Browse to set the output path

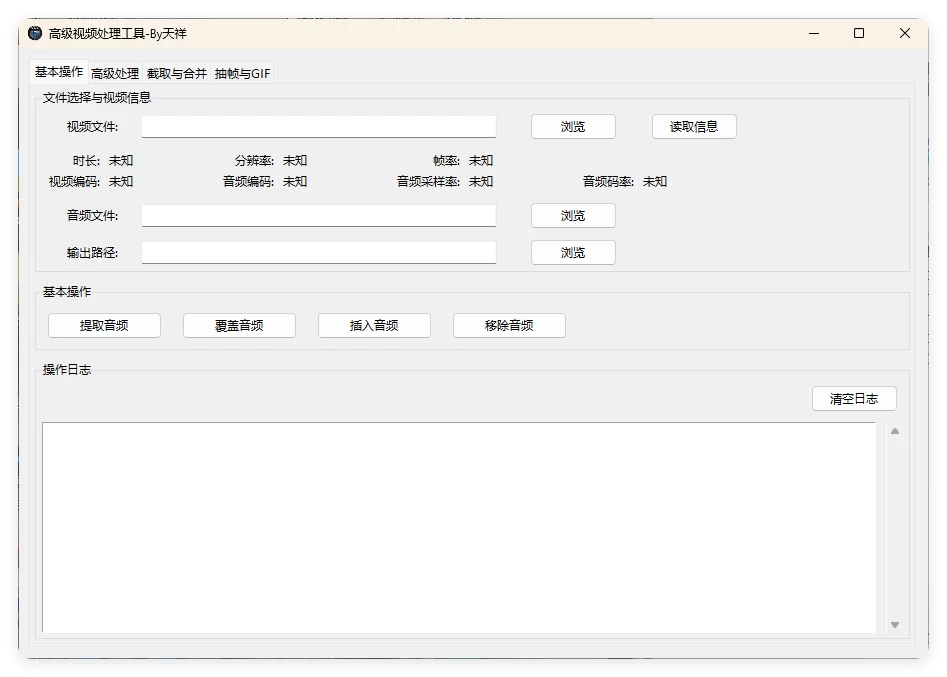pyautogui.click(x=572, y=252)
